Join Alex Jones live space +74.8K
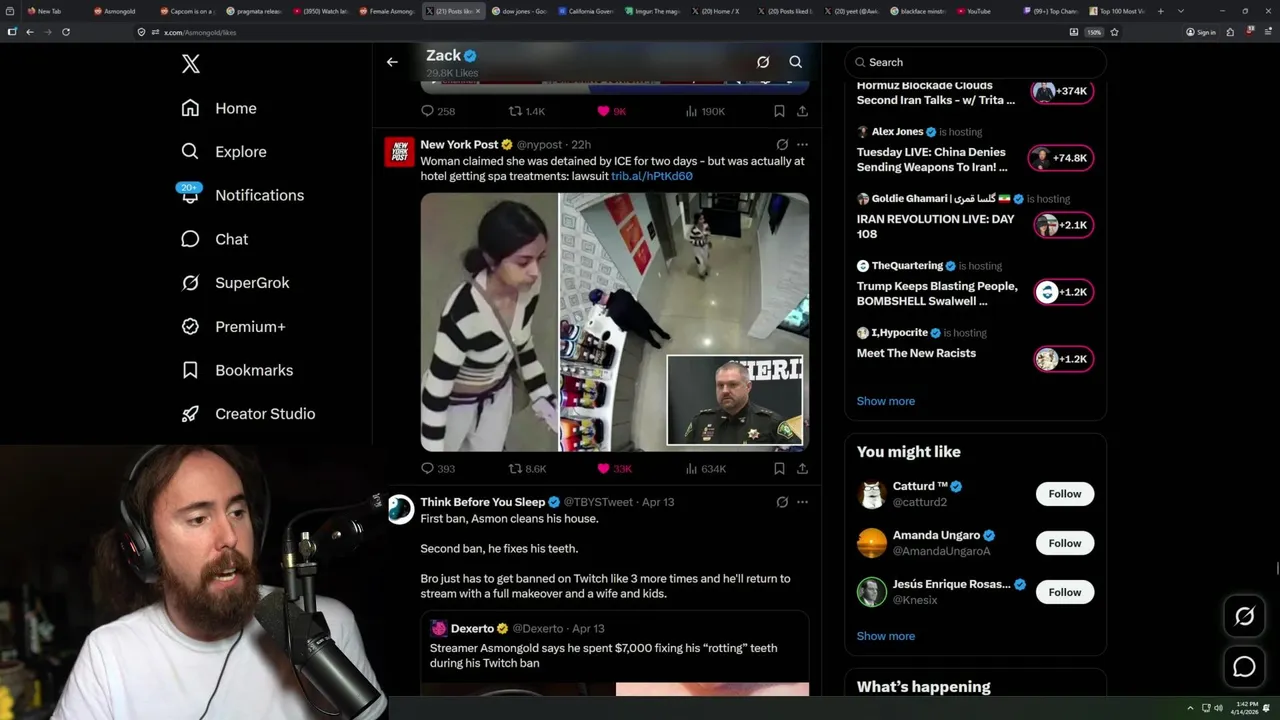 coord(1061,158)
